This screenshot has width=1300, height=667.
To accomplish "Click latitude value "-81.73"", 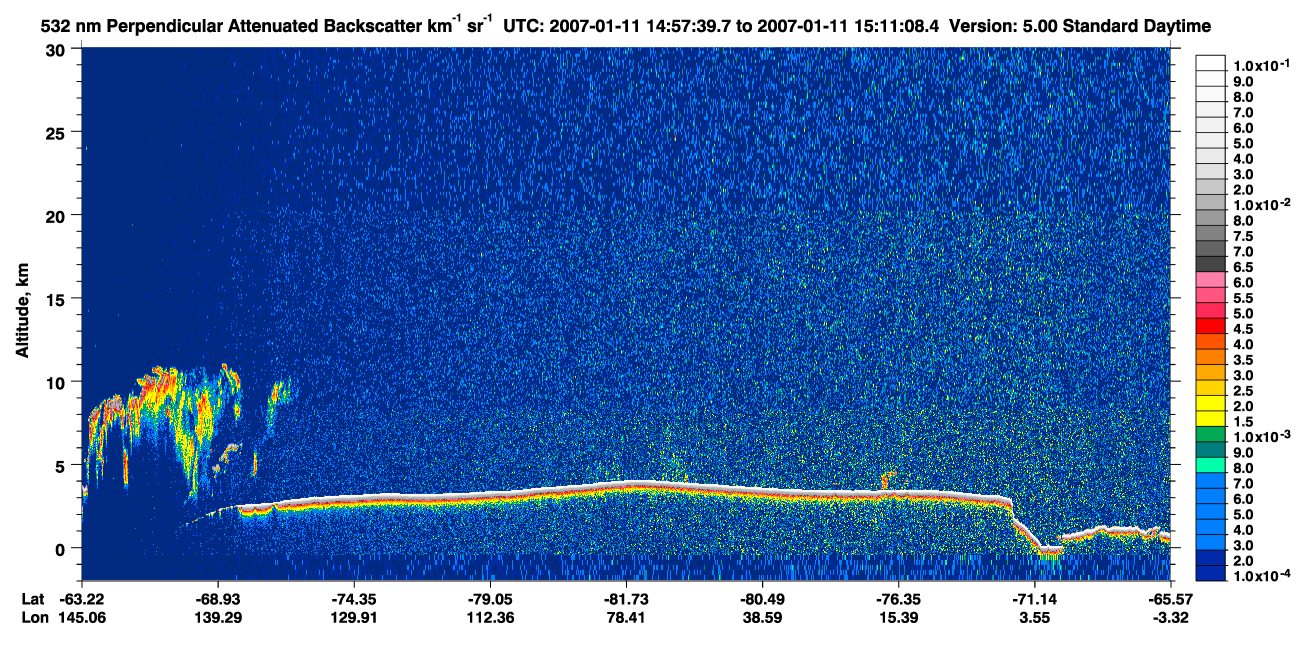I will [626, 598].
